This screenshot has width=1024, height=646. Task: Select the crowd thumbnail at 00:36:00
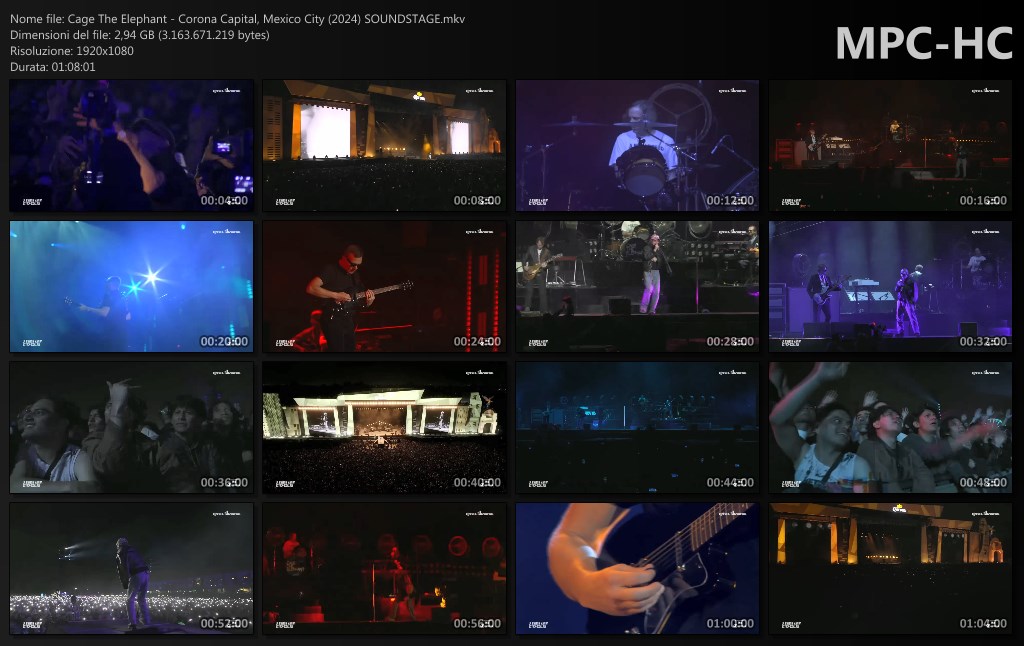[131, 428]
